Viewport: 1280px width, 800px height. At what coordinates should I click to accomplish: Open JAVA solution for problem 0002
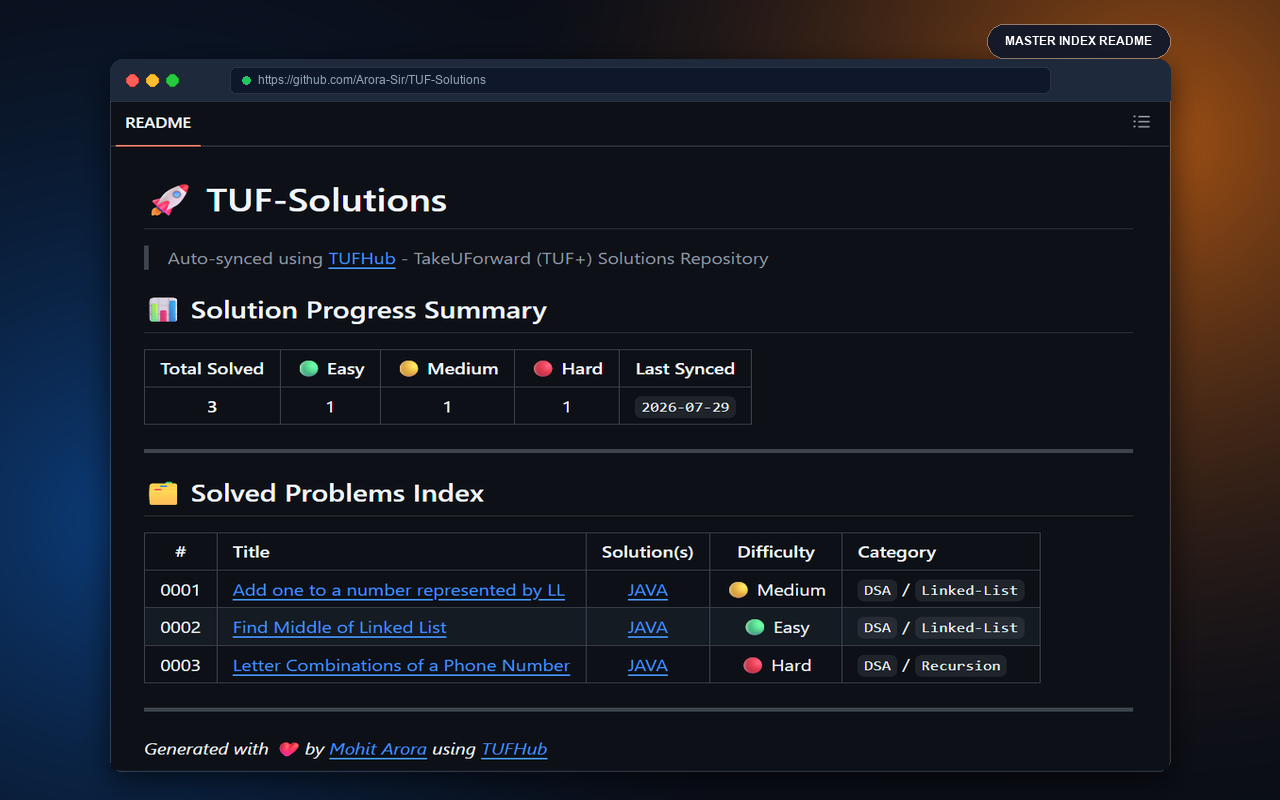[x=648, y=628]
